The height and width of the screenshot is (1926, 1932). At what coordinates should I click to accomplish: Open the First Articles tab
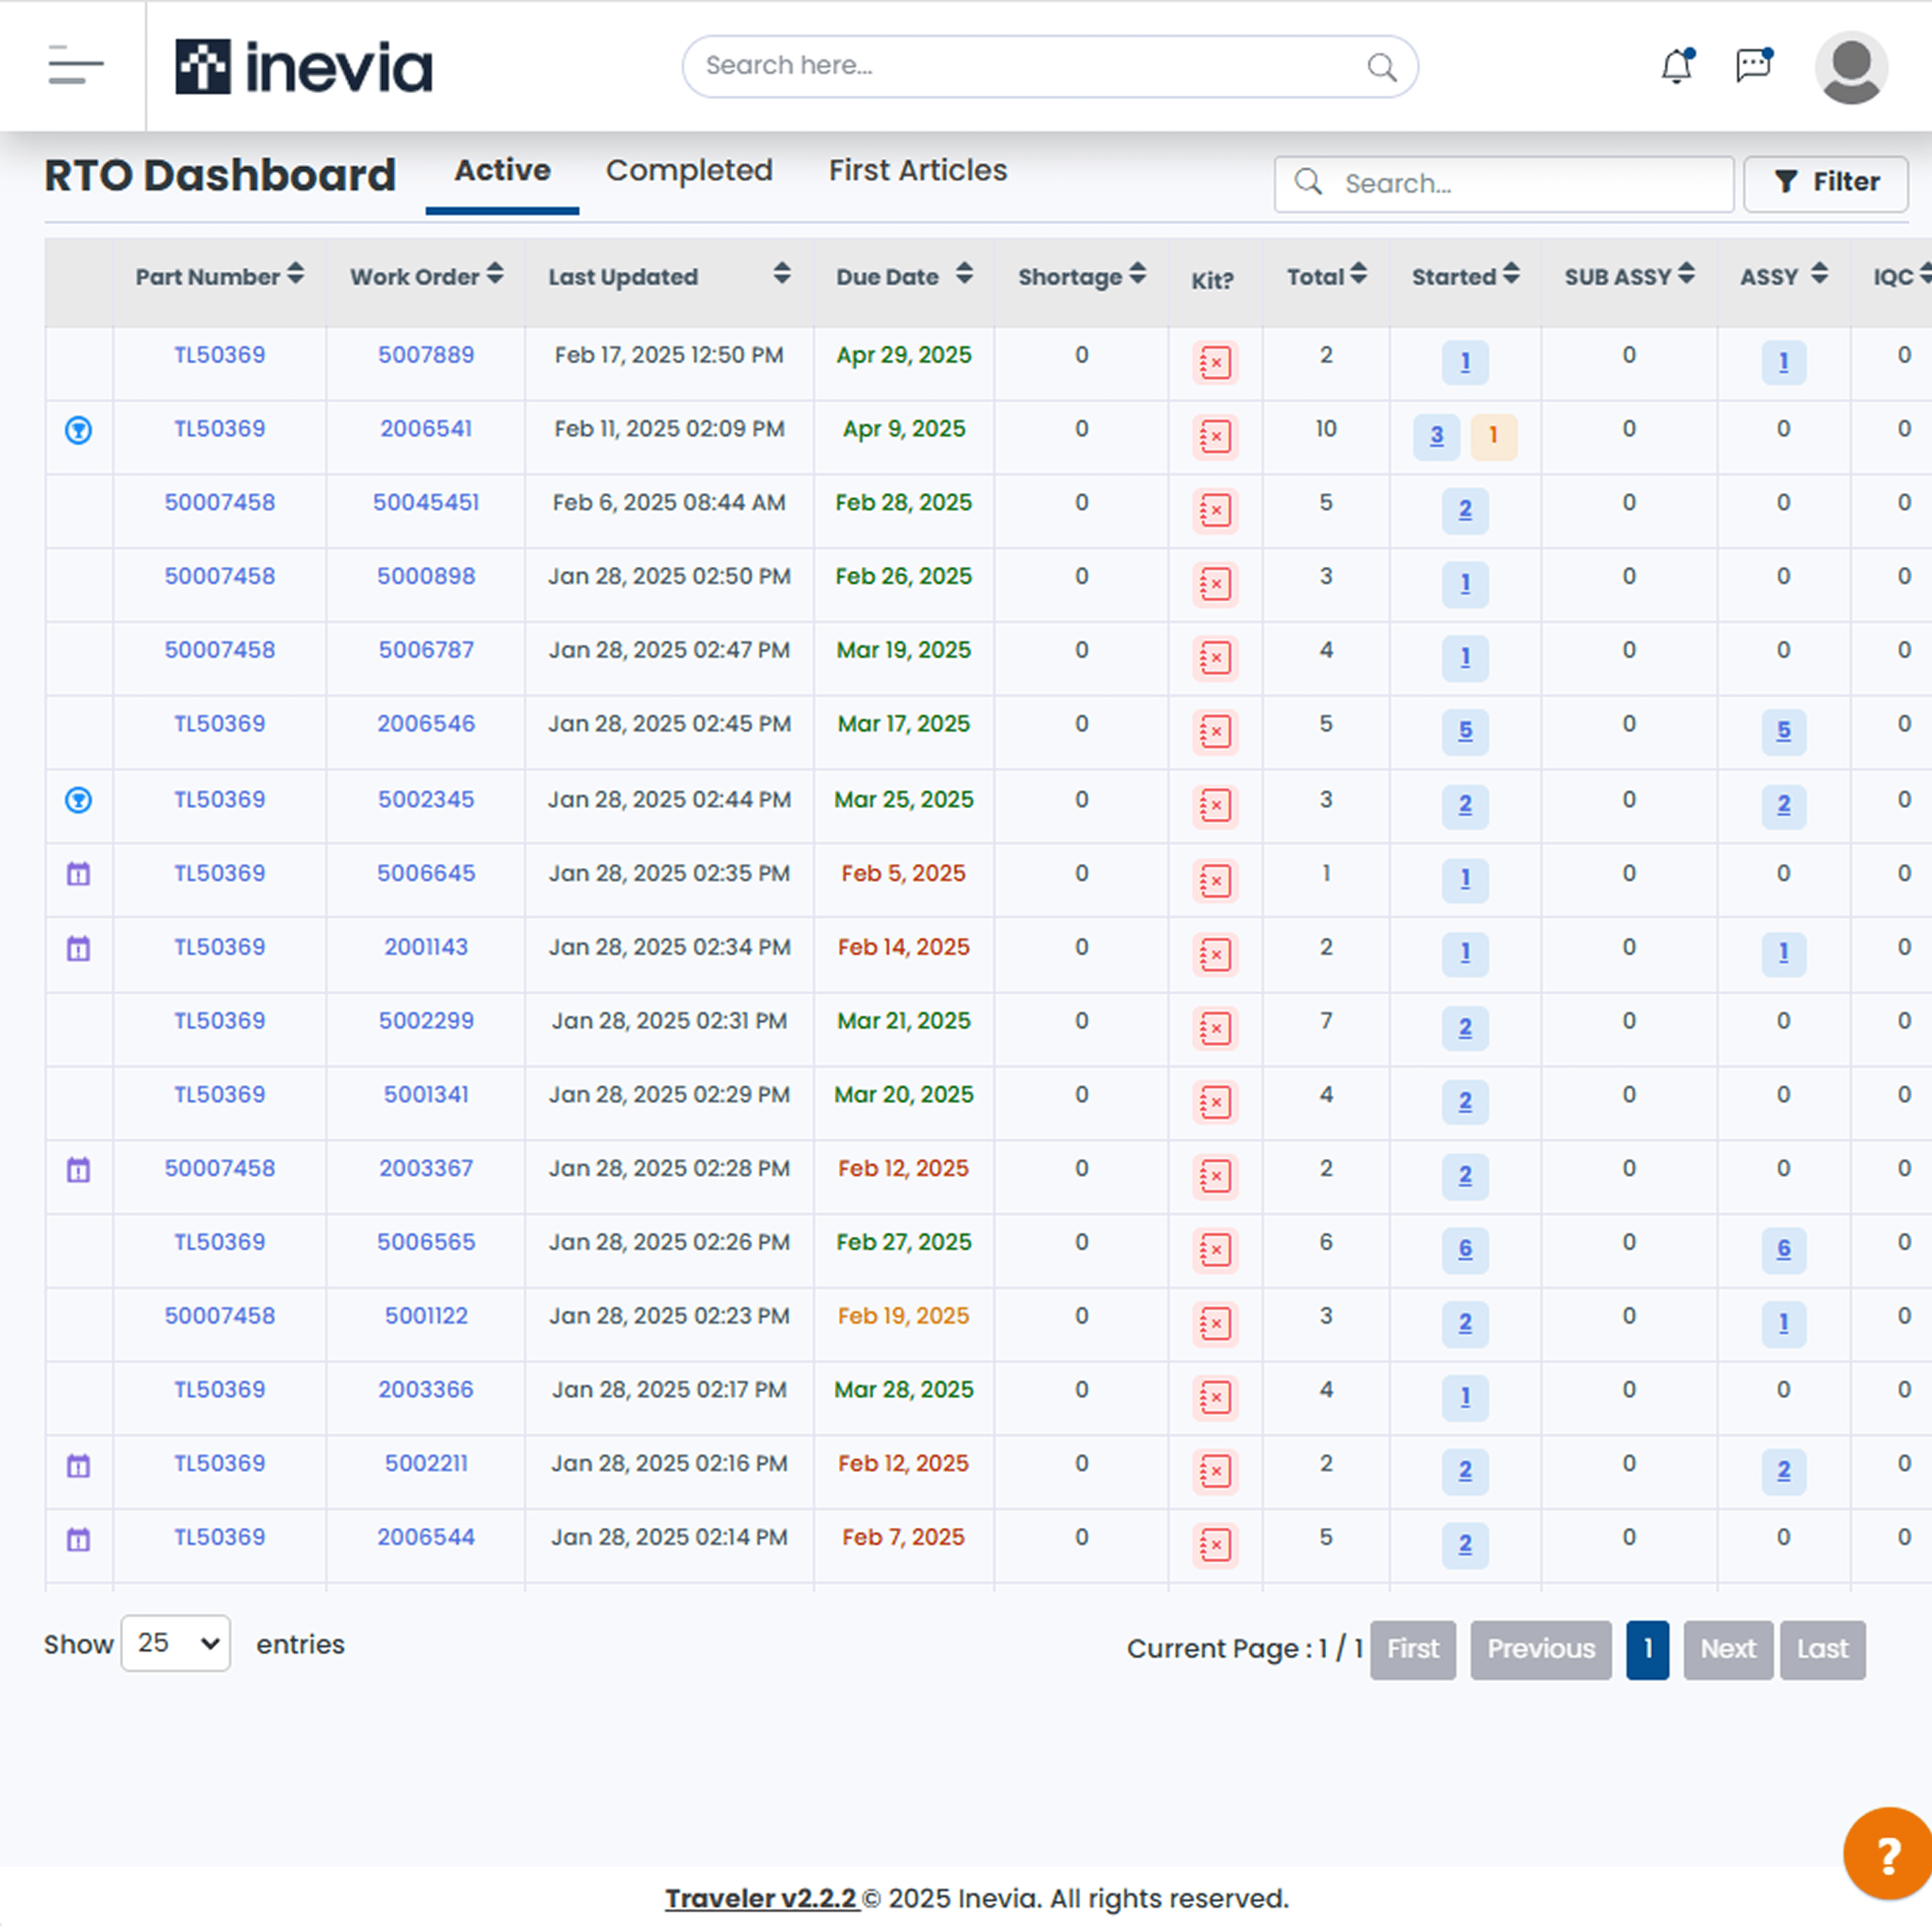(x=917, y=170)
